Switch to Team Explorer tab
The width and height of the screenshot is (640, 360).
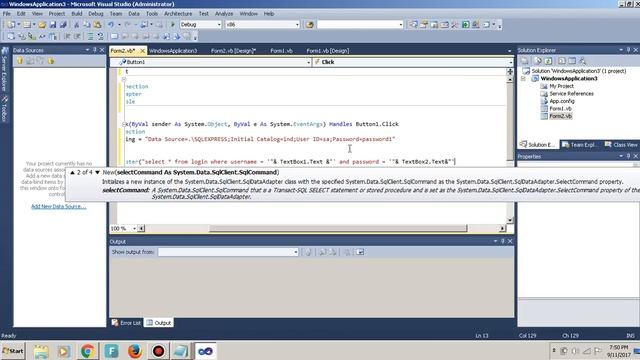coord(579,144)
